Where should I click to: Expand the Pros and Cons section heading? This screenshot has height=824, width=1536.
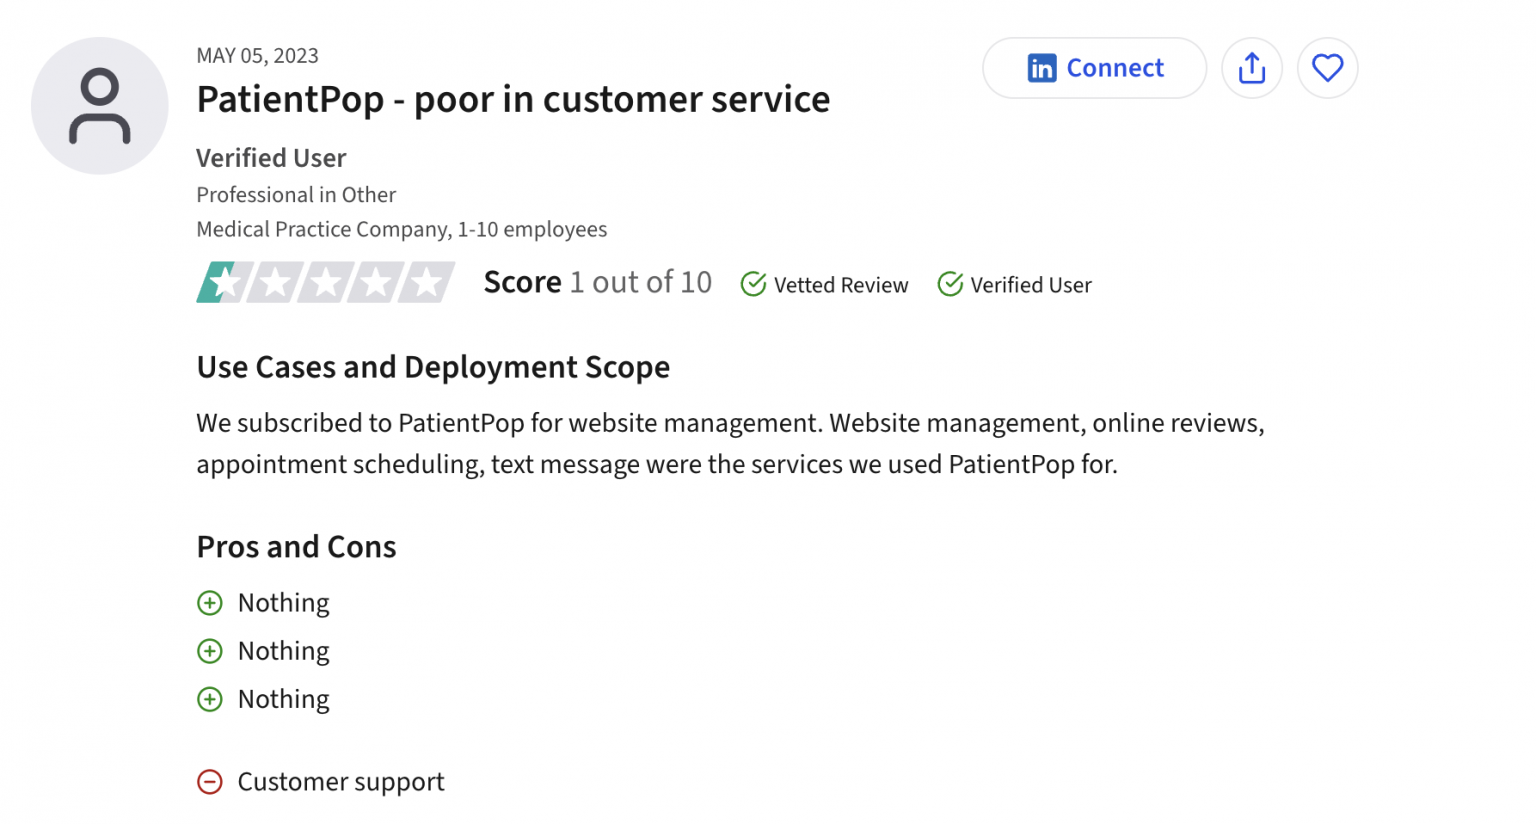coord(296,547)
